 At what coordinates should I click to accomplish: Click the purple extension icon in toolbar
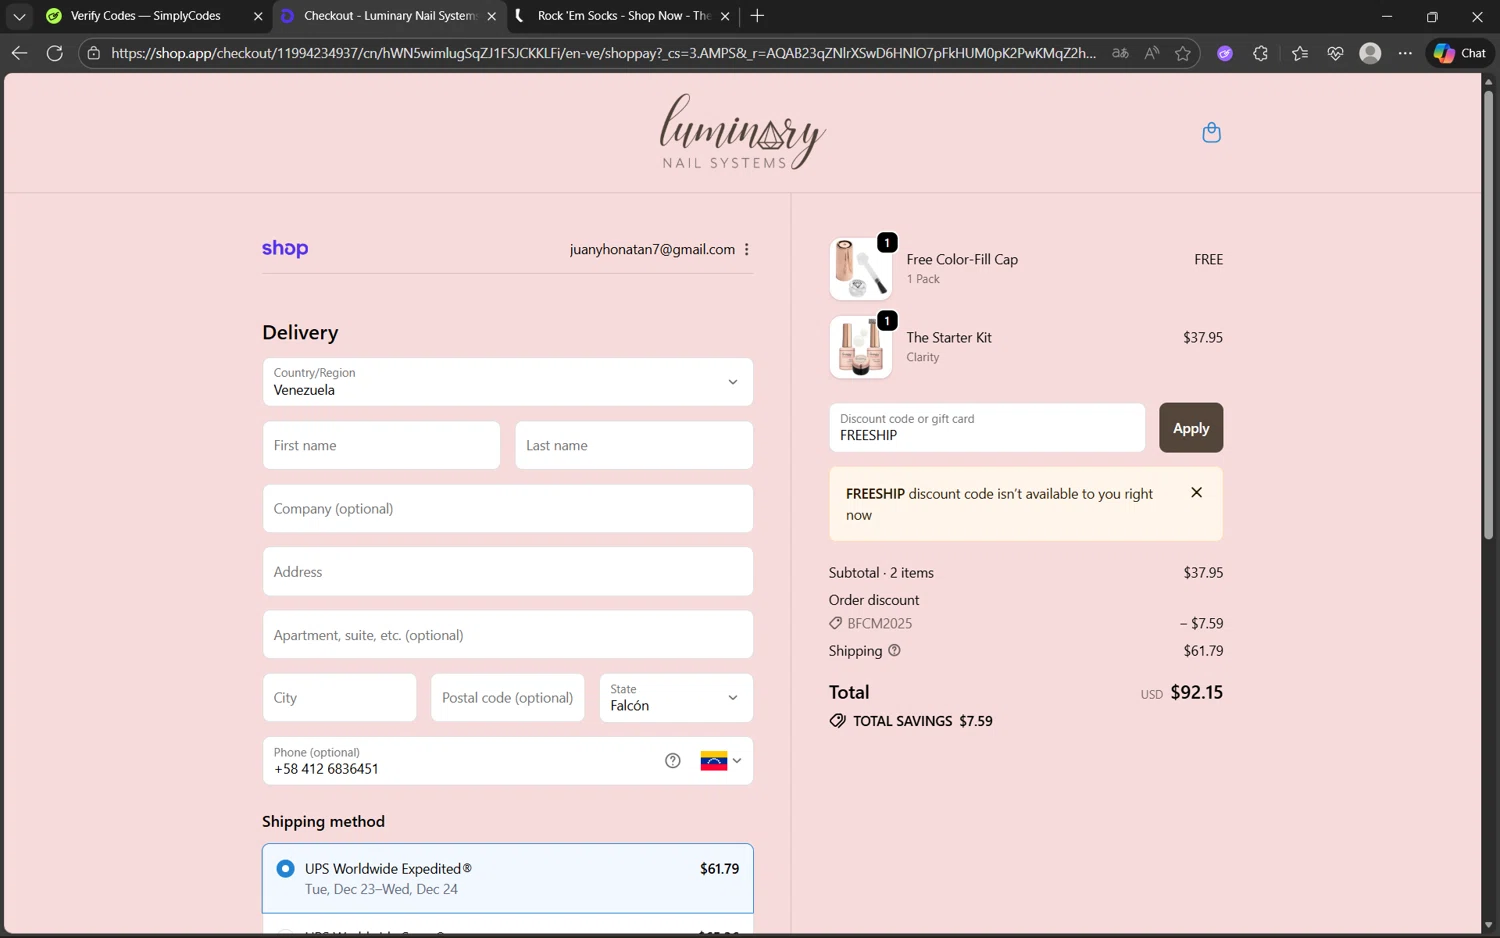tap(1225, 53)
